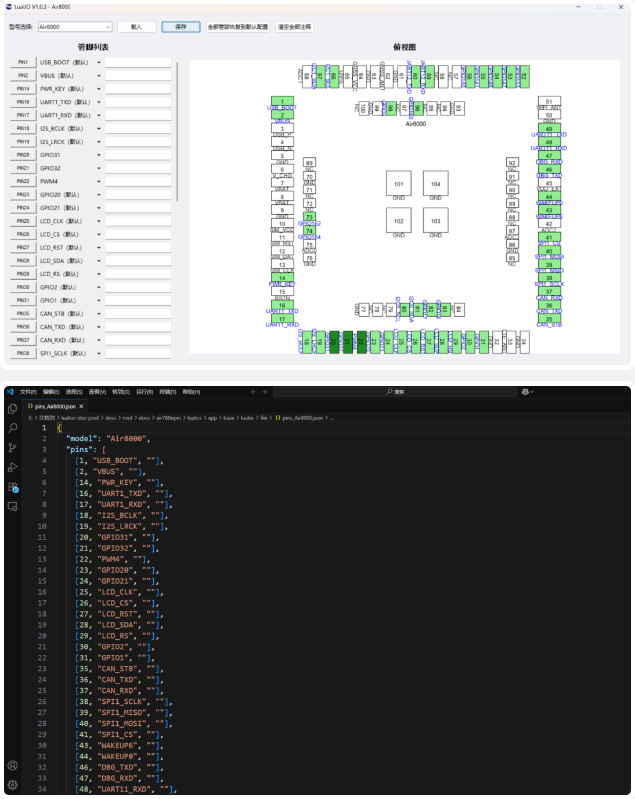
Task: Click the PIN38 button in pin list
Action: click(x=23, y=353)
